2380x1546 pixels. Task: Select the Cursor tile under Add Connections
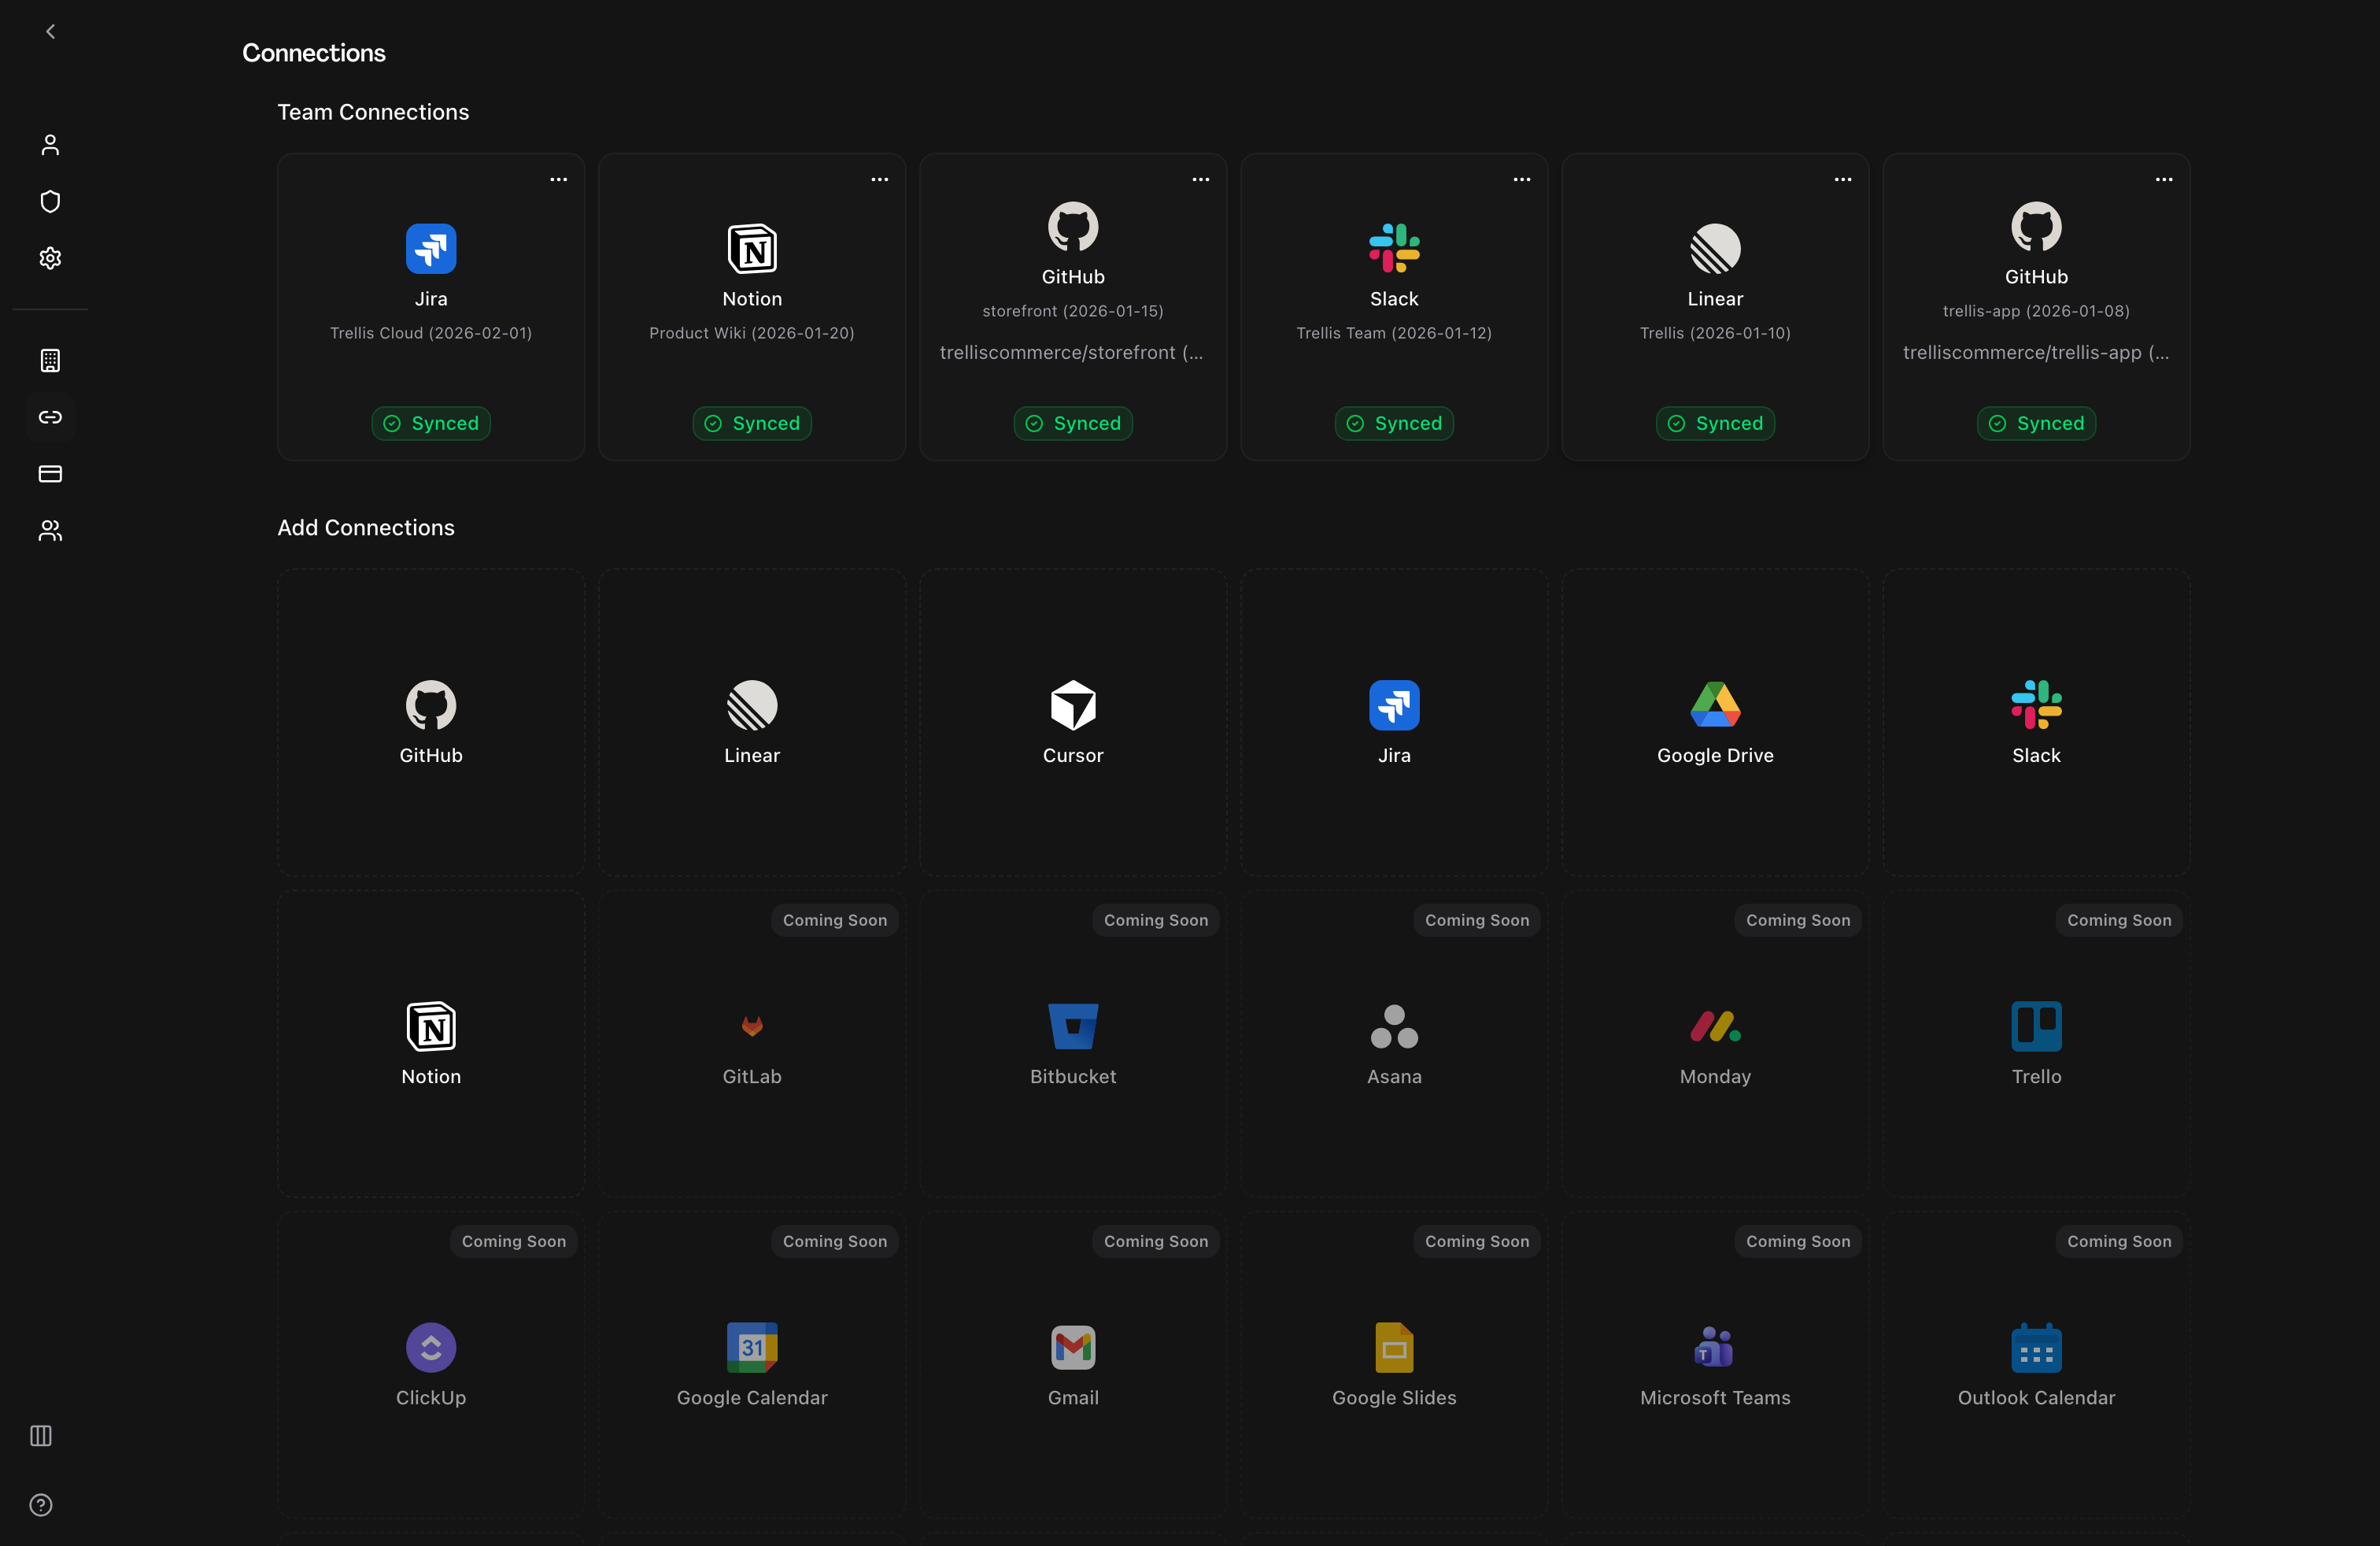pos(1072,722)
